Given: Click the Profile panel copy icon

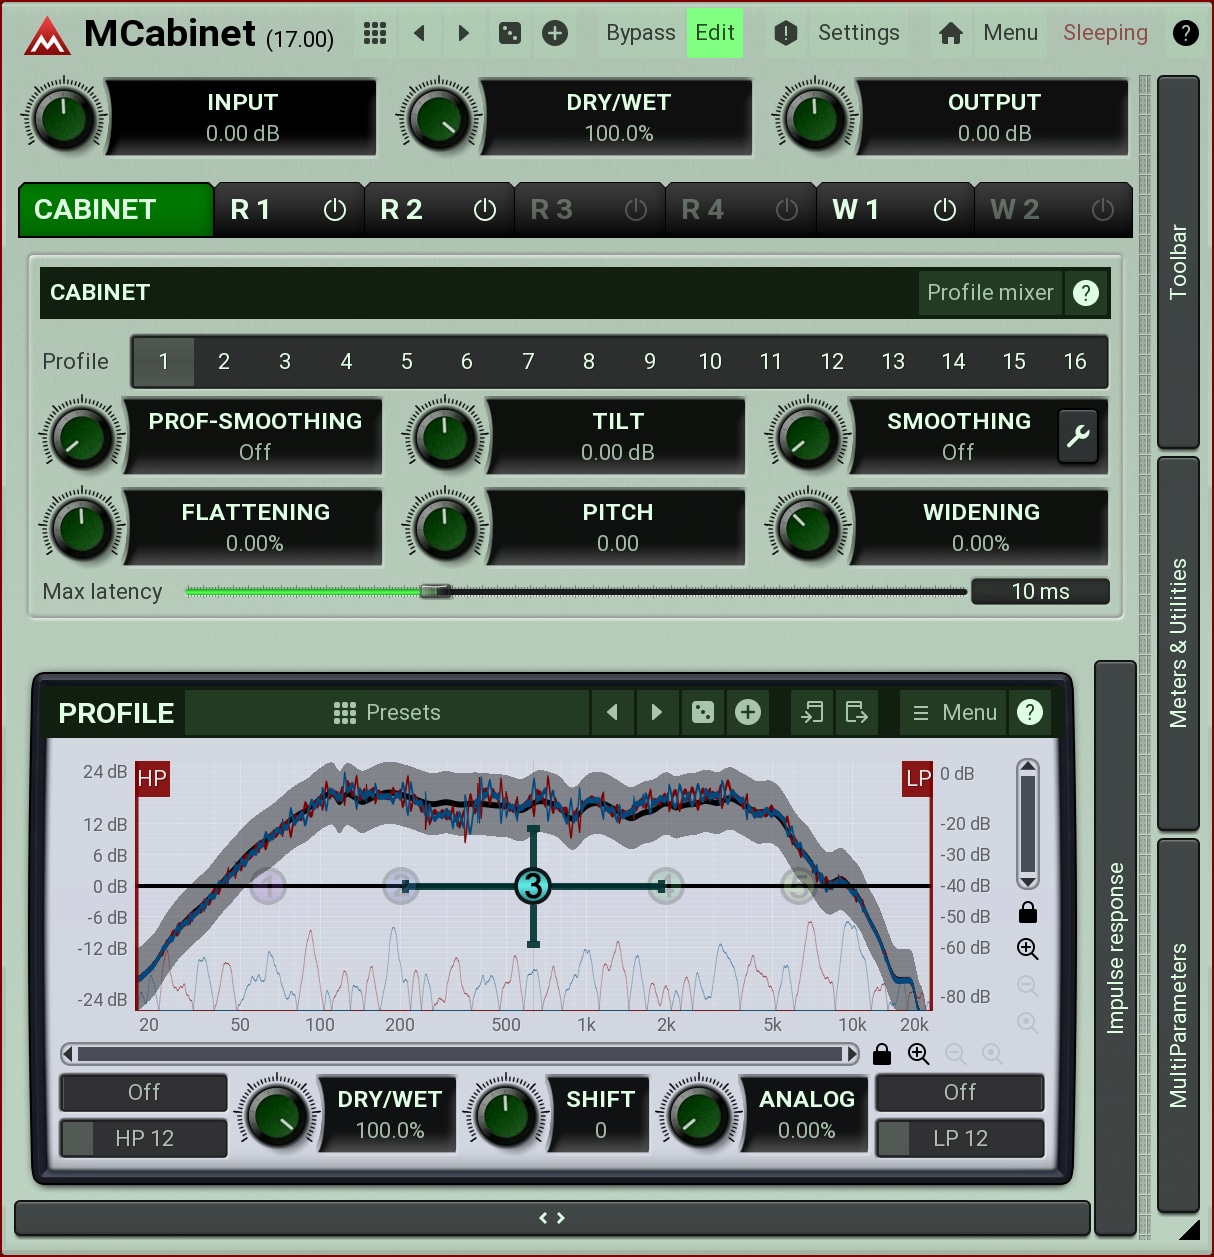Looking at the screenshot, I should (812, 712).
